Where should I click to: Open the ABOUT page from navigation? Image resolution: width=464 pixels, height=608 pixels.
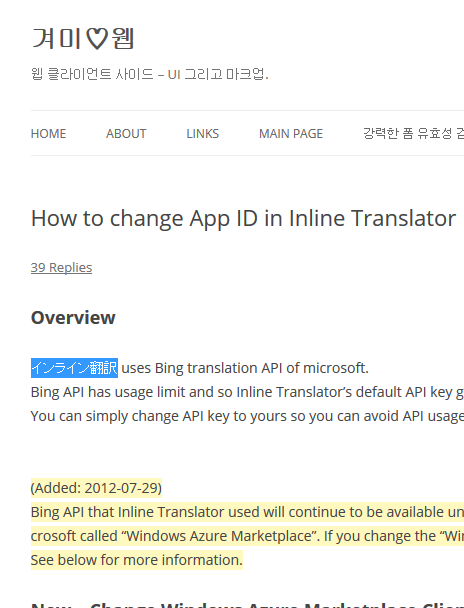[x=126, y=133]
